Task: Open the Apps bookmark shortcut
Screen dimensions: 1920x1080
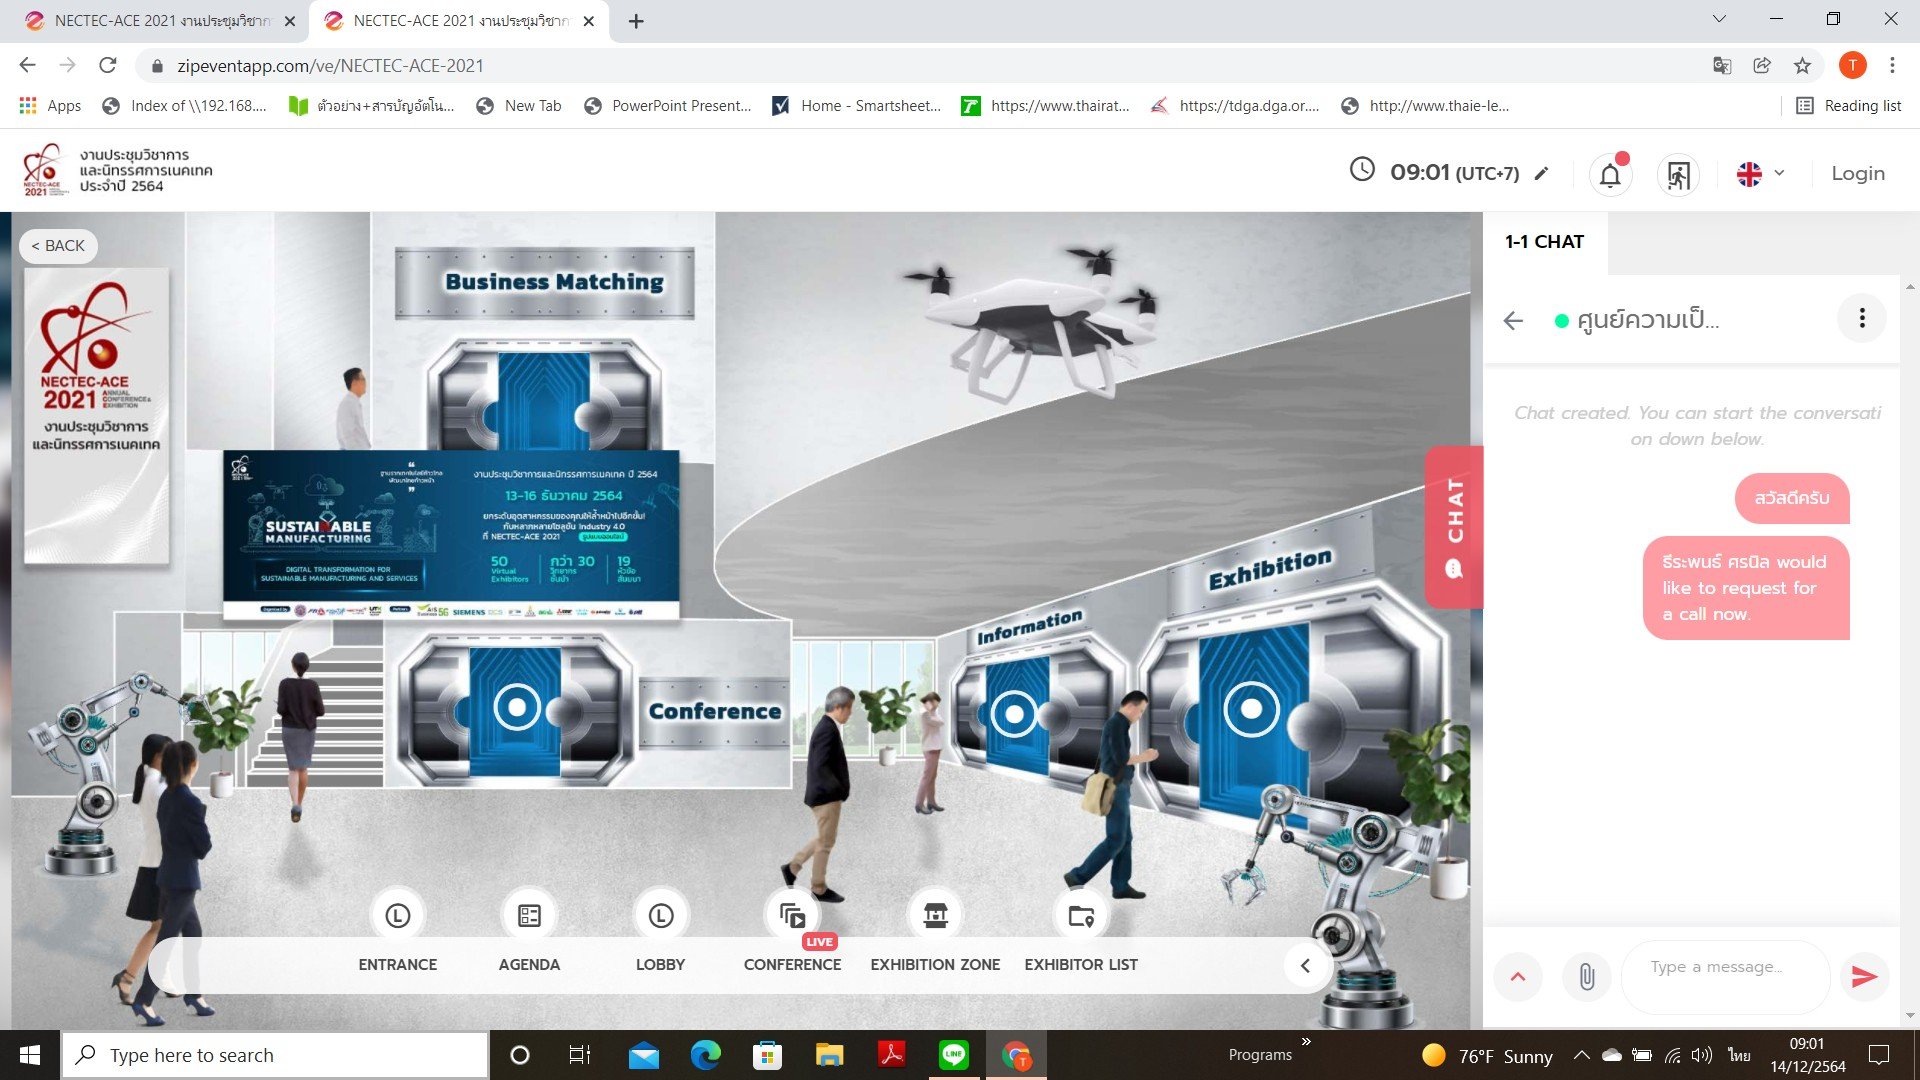Action: (x=50, y=105)
